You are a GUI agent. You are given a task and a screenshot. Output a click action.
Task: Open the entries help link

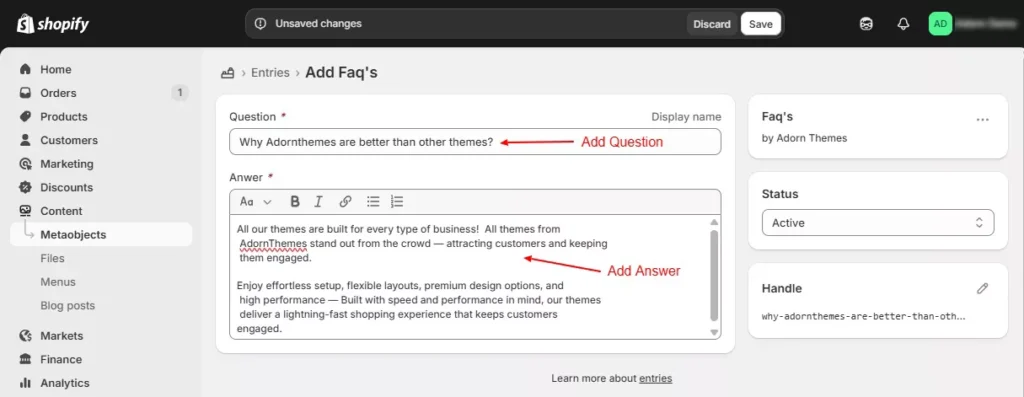click(656, 378)
